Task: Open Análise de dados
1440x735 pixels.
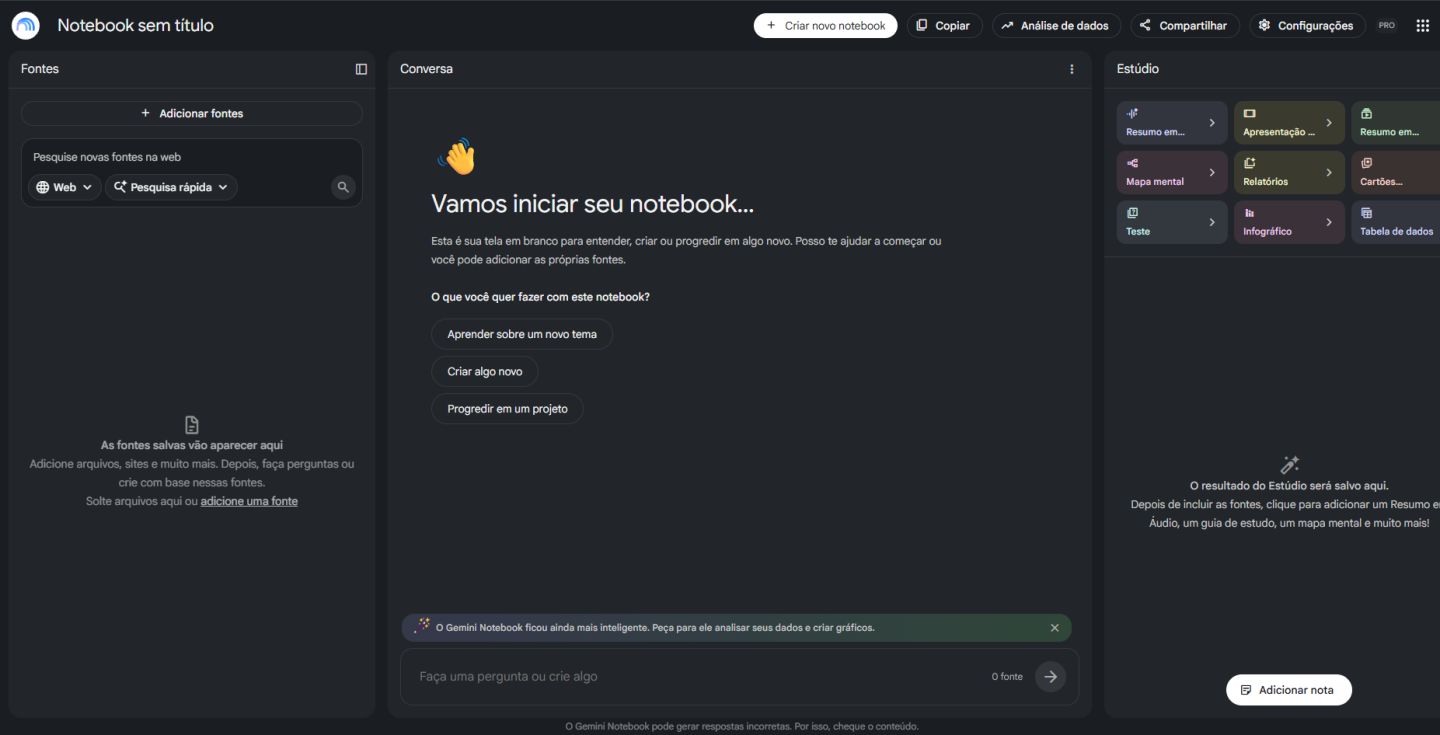Action: [1056, 26]
